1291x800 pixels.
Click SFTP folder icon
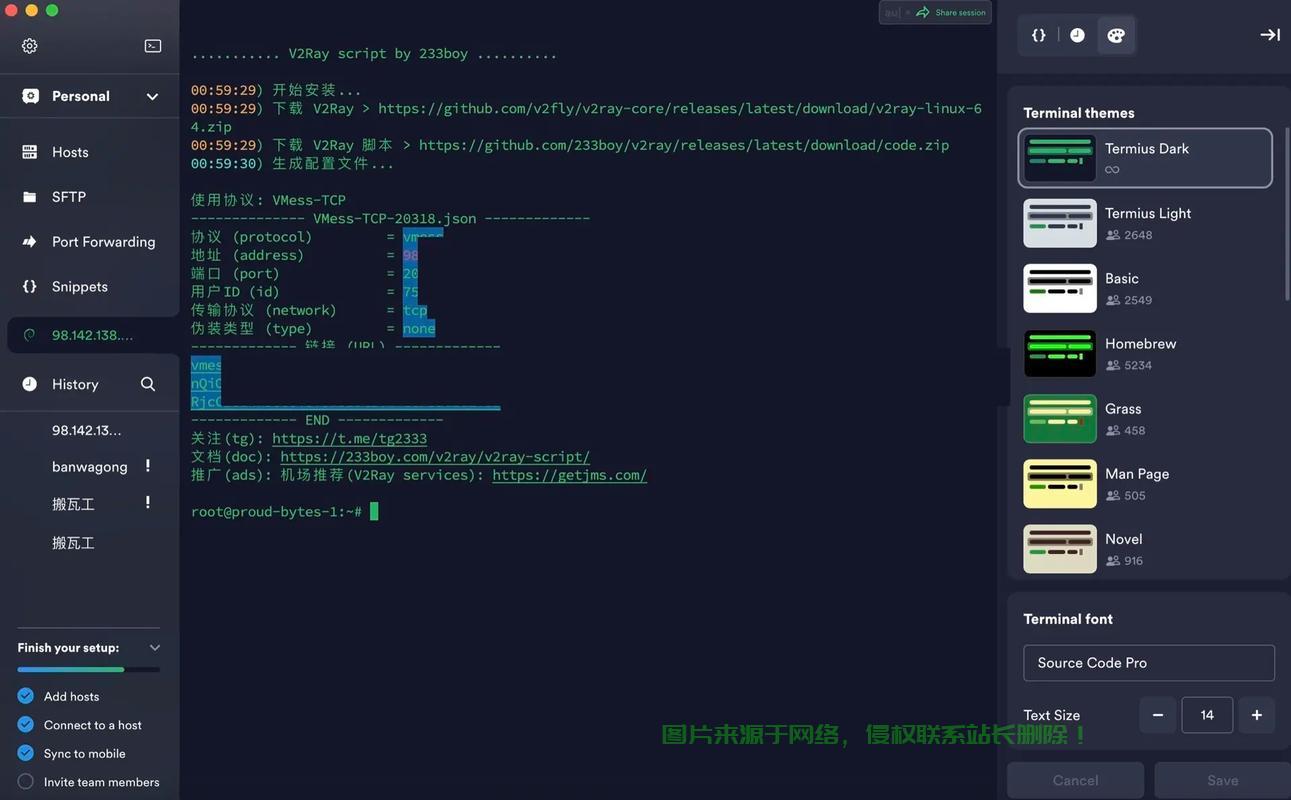pos(30,197)
